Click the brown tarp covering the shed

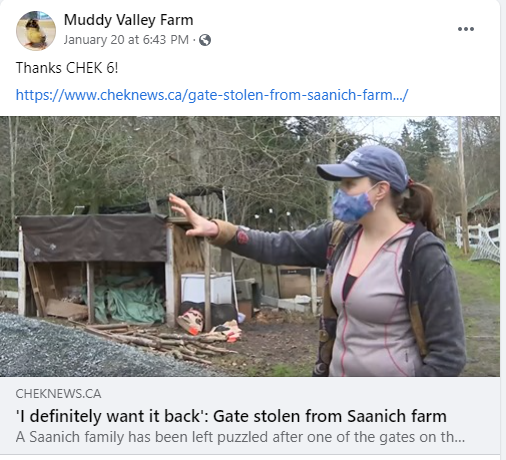tap(93, 237)
